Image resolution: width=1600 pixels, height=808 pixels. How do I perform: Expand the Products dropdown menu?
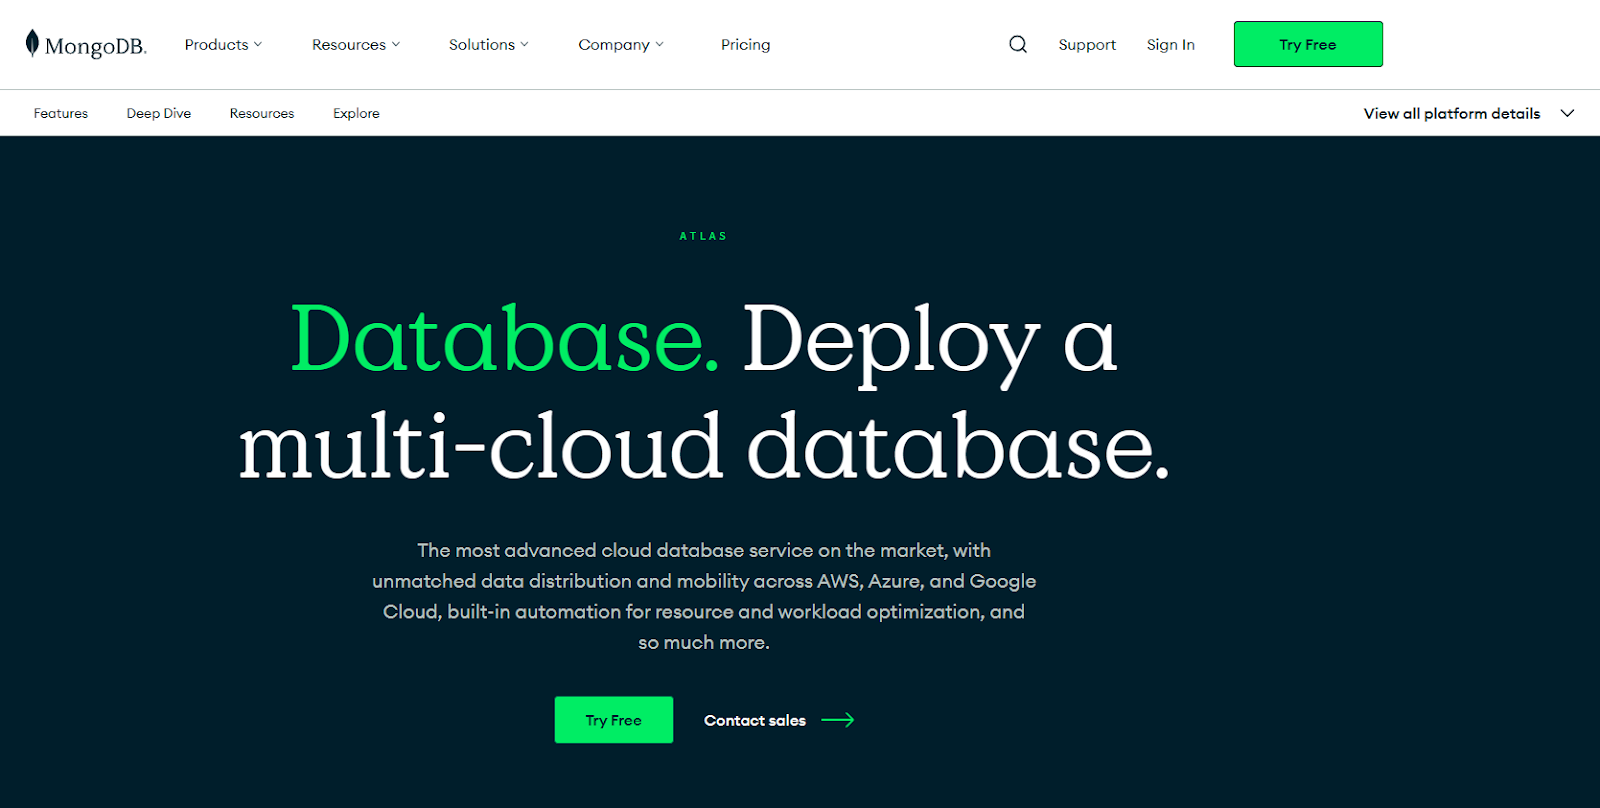point(223,44)
